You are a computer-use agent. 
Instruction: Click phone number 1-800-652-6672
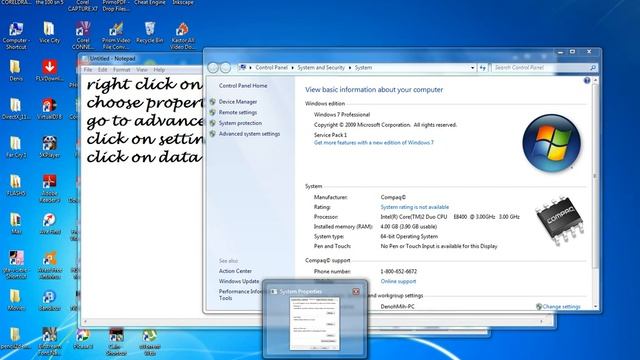point(398,271)
